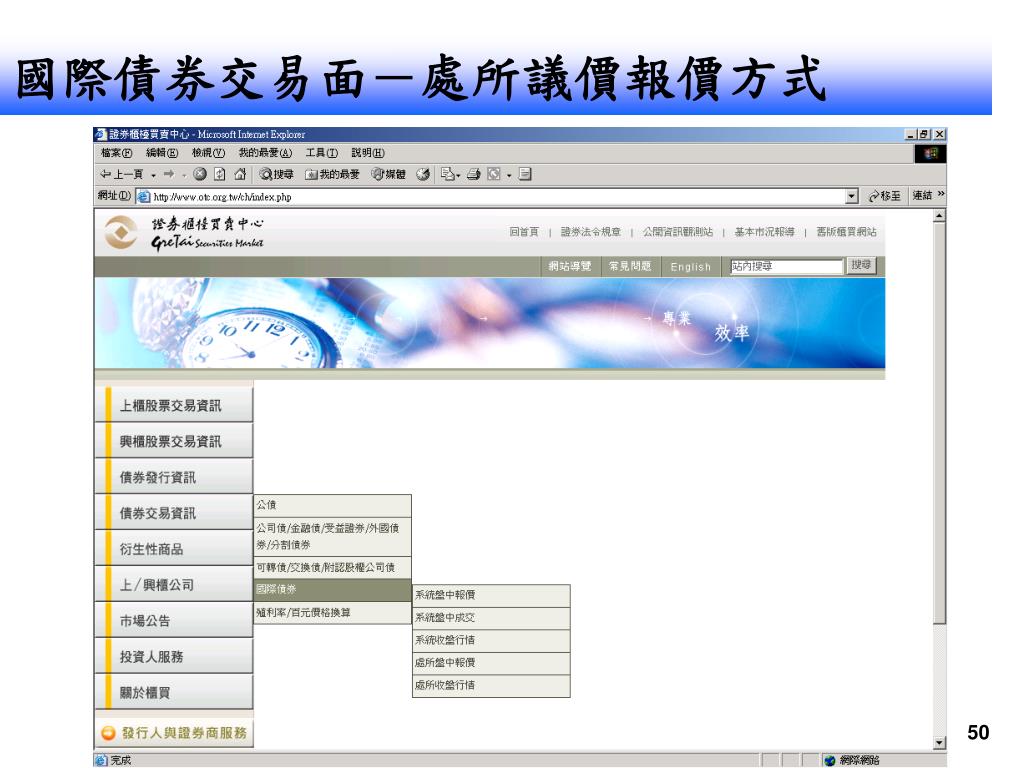This screenshot has height=768, width=1024.
Task: Choose 可轉債/交換債/附認股權公司債 submenu item
Action: [332, 568]
